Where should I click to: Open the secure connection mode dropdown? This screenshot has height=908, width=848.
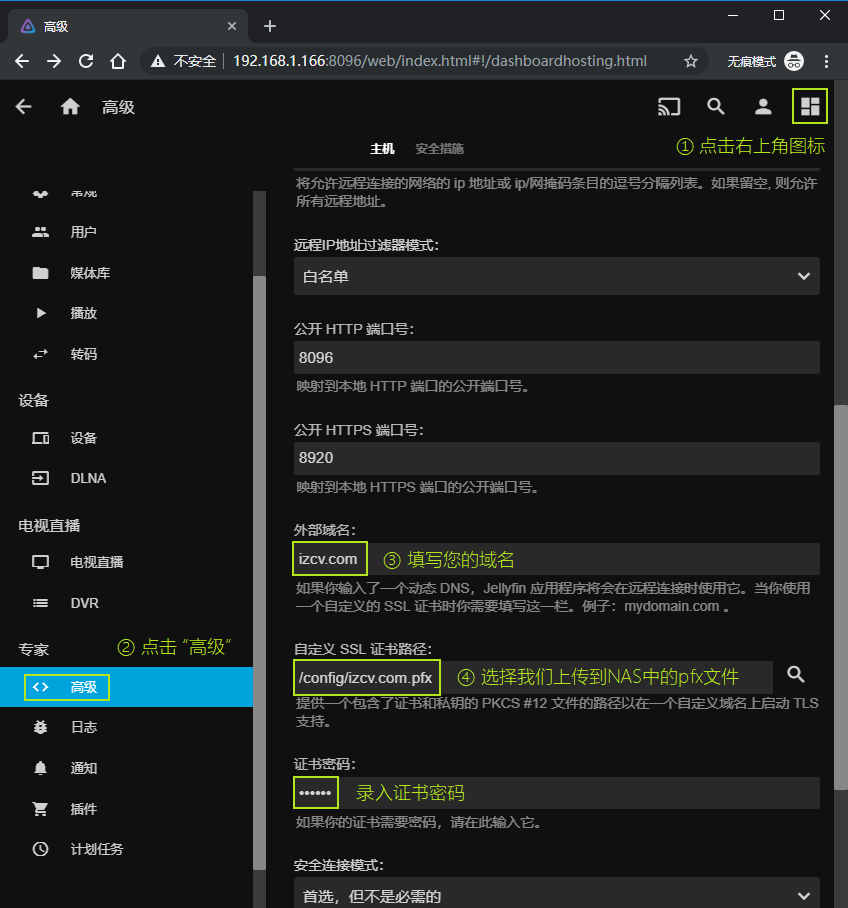556,895
